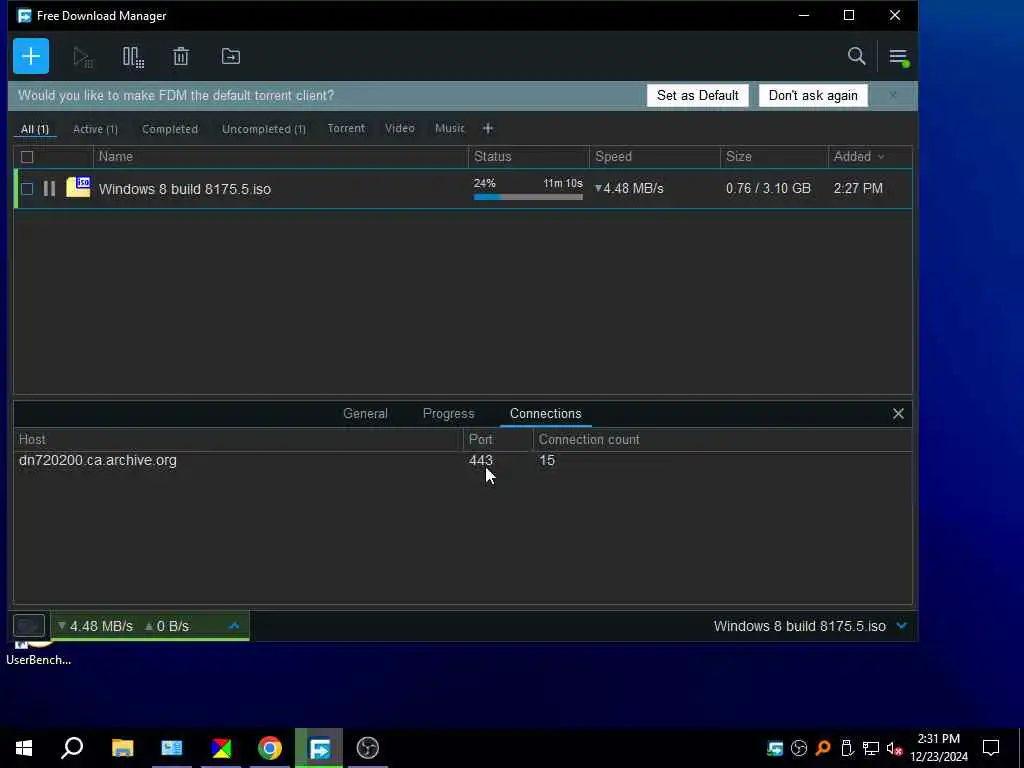This screenshot has height=768, width=1024.
Task: Select the Windows 8 build 8175.5.iso name text
Action: [185, 189]
